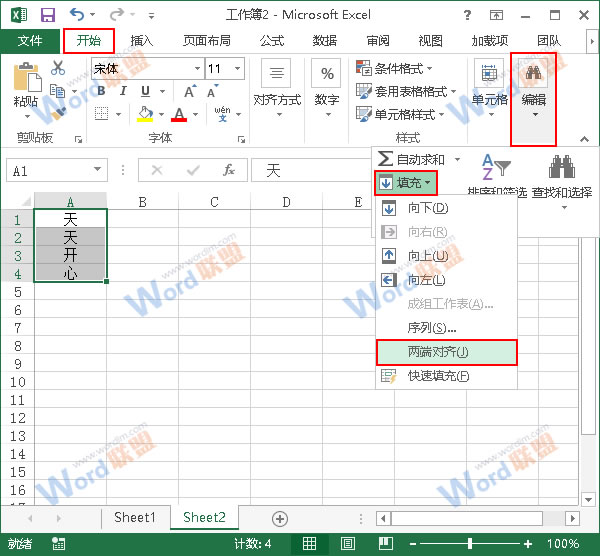Switch to the 视图 View tab
600x556 pixels.
[431, 41]
